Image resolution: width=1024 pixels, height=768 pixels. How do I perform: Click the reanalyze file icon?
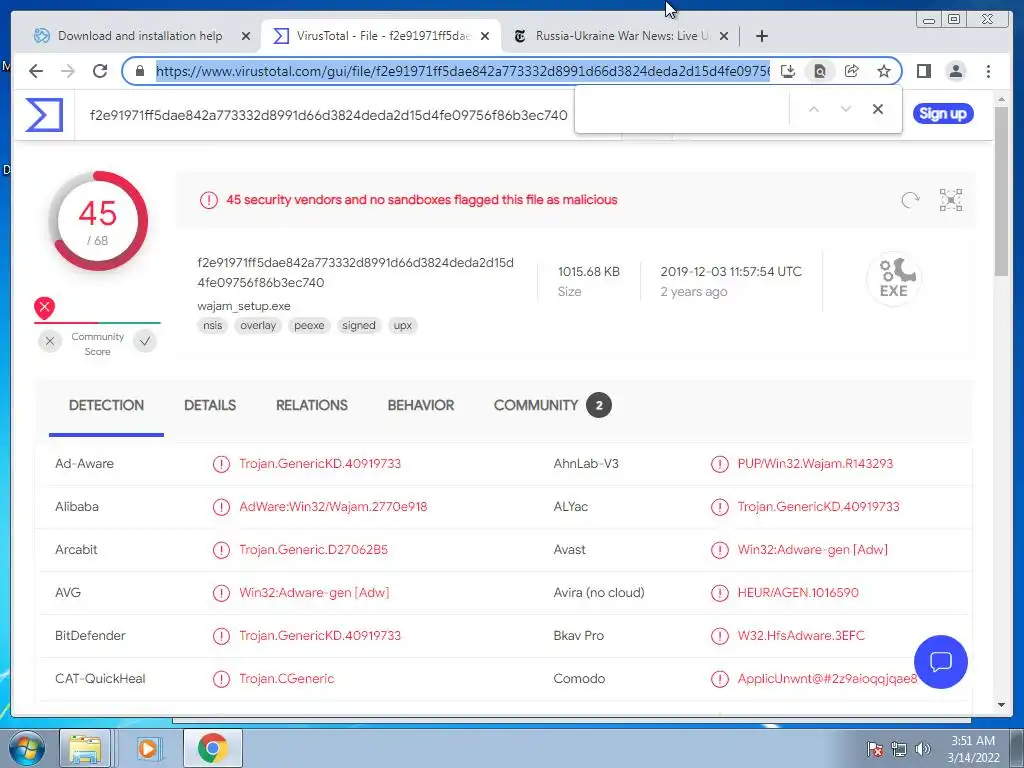(x=910, y=200)
